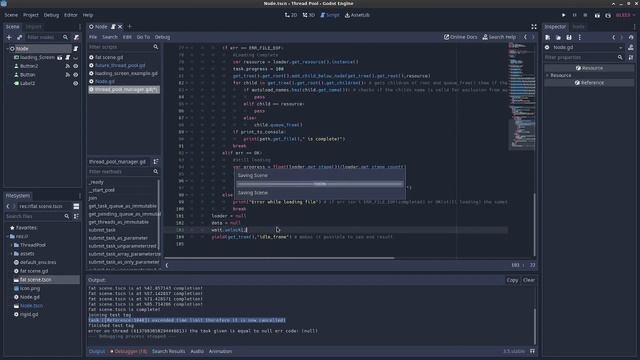
Task: Stop the running scene
Action: [585, 15]
